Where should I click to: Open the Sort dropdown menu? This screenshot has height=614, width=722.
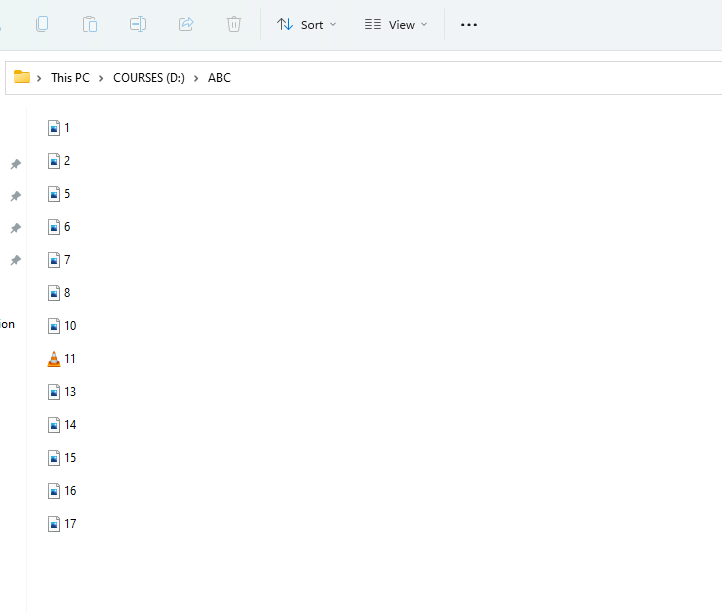click(306, 24)
